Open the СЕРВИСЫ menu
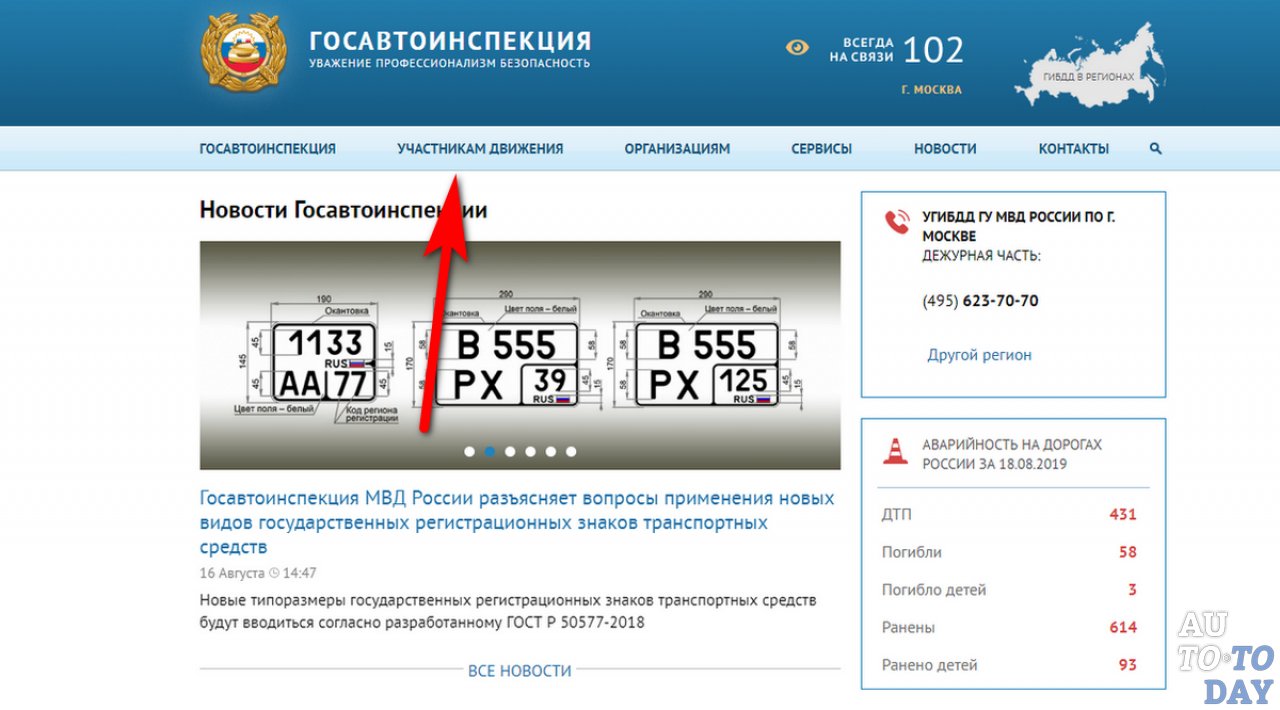Image resolution: width=1280 pixels, height=710 pixels. (821, 147)
